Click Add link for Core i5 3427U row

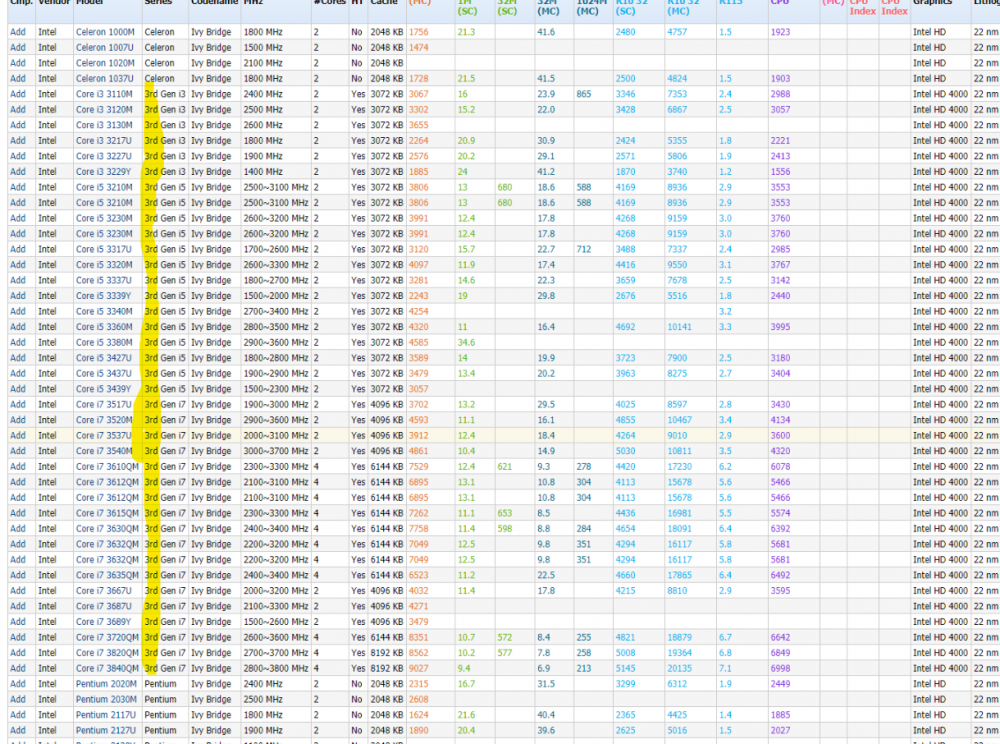pyautogui.click(x=18, y=358)
